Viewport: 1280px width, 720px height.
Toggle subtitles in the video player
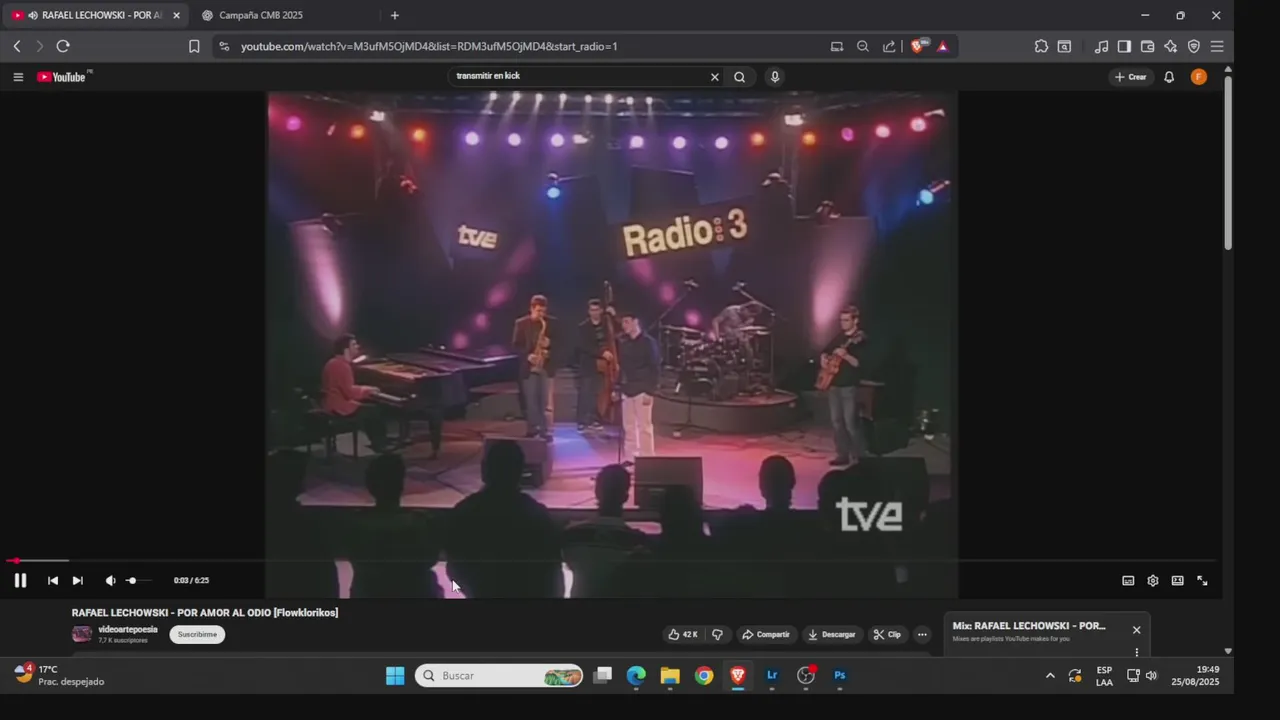click(1128, 580)
